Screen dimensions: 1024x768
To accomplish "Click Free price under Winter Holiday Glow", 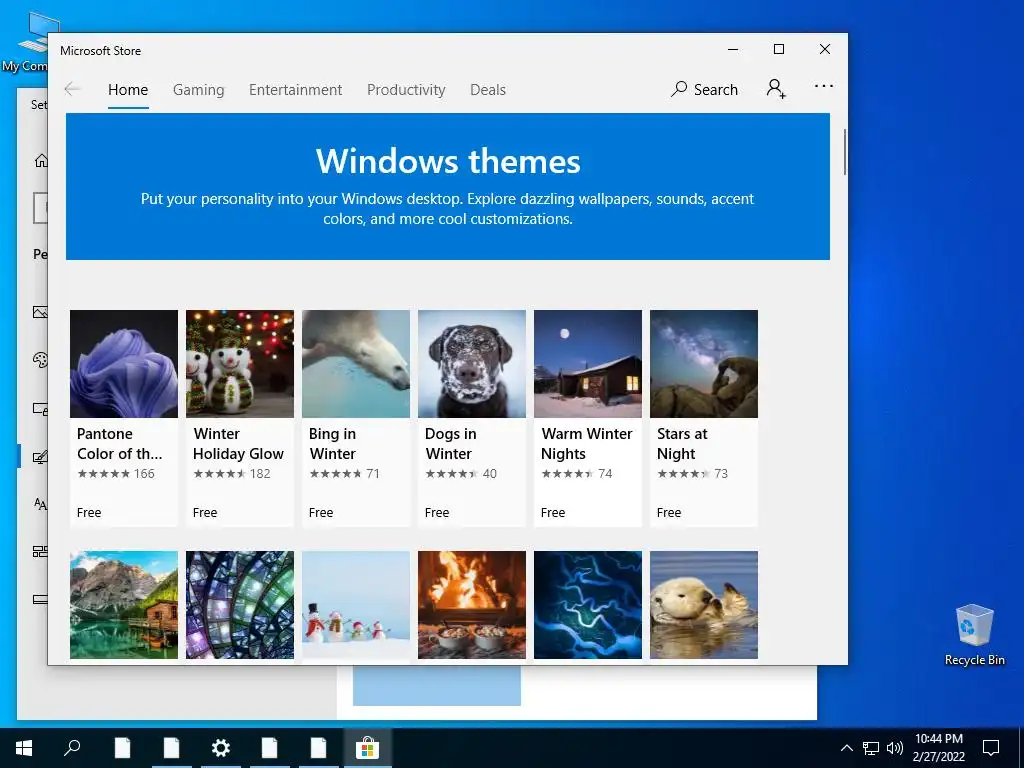I will pos(205,513).
